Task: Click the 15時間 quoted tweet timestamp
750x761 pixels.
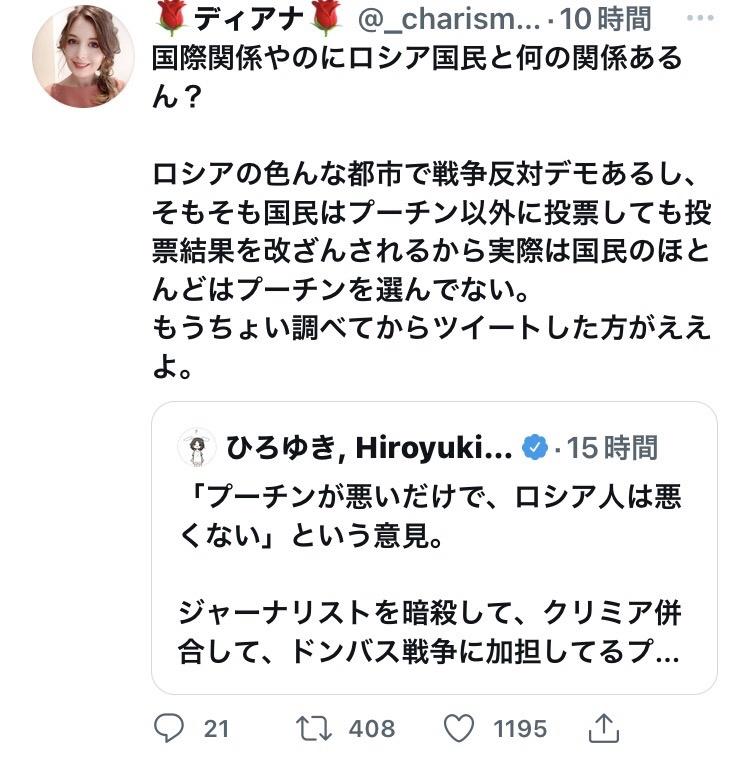Action: pyautogui.click(x=612, y=447)
